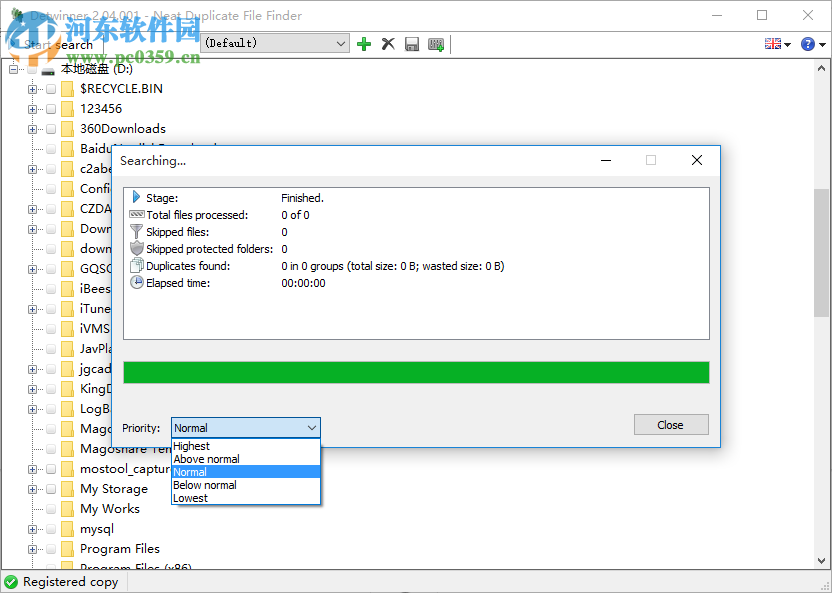Choose Highest priority from the list
The image size is (832, 593).
(x=246, y=446)
